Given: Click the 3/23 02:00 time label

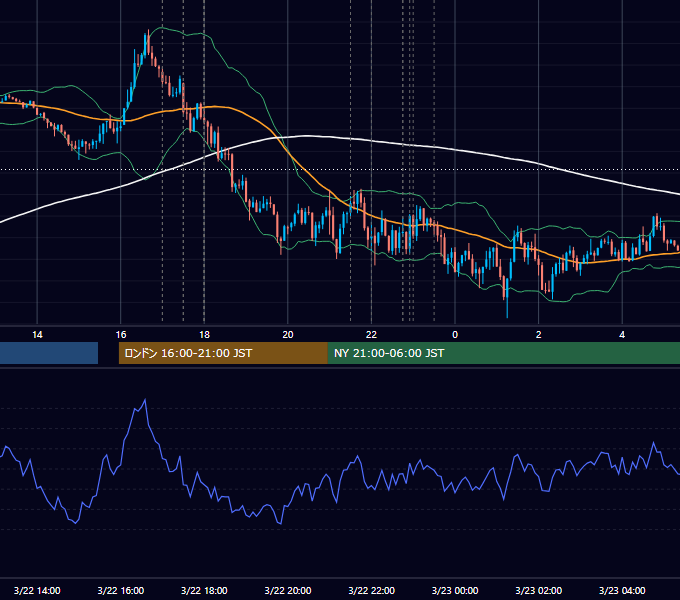Looking at the screenshot, I should click(x=539, y=590).
